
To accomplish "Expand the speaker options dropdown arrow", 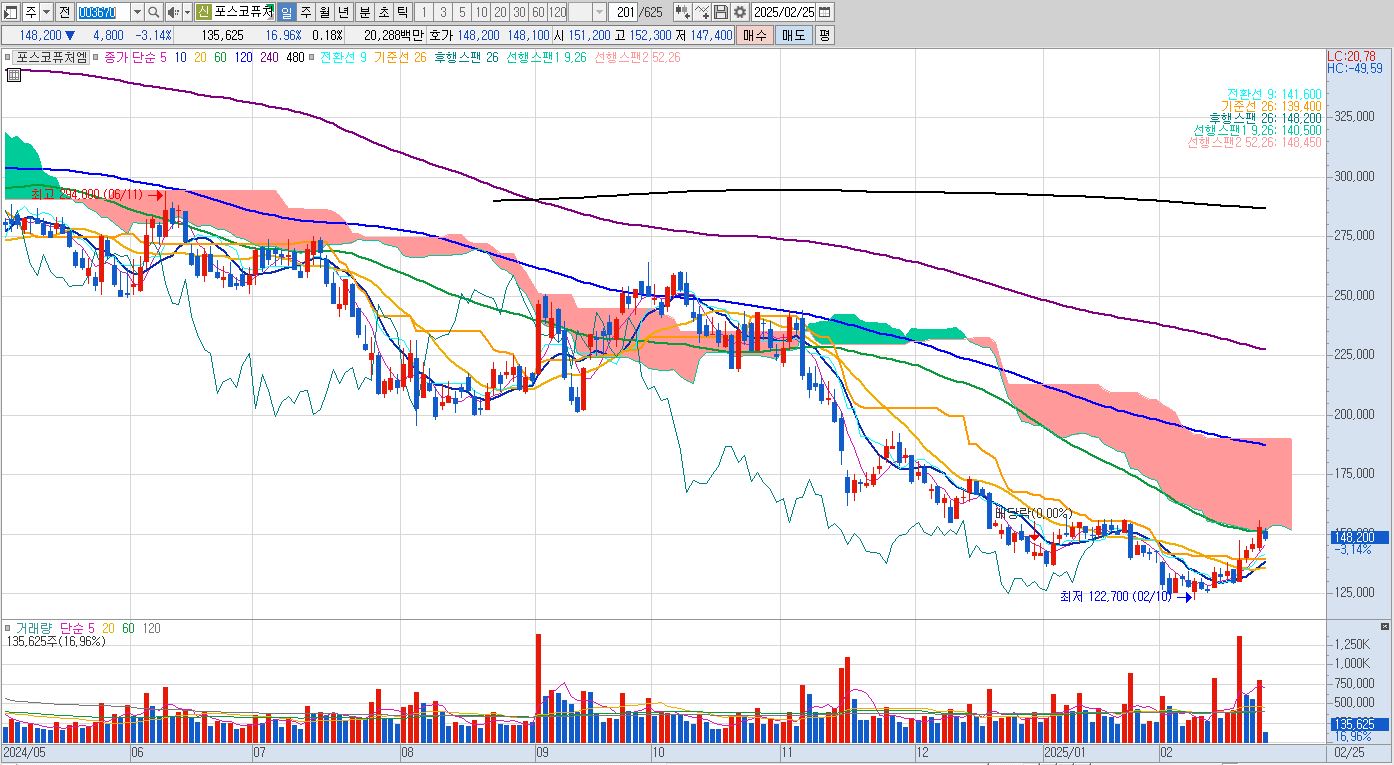I will [x=187, y=12].
